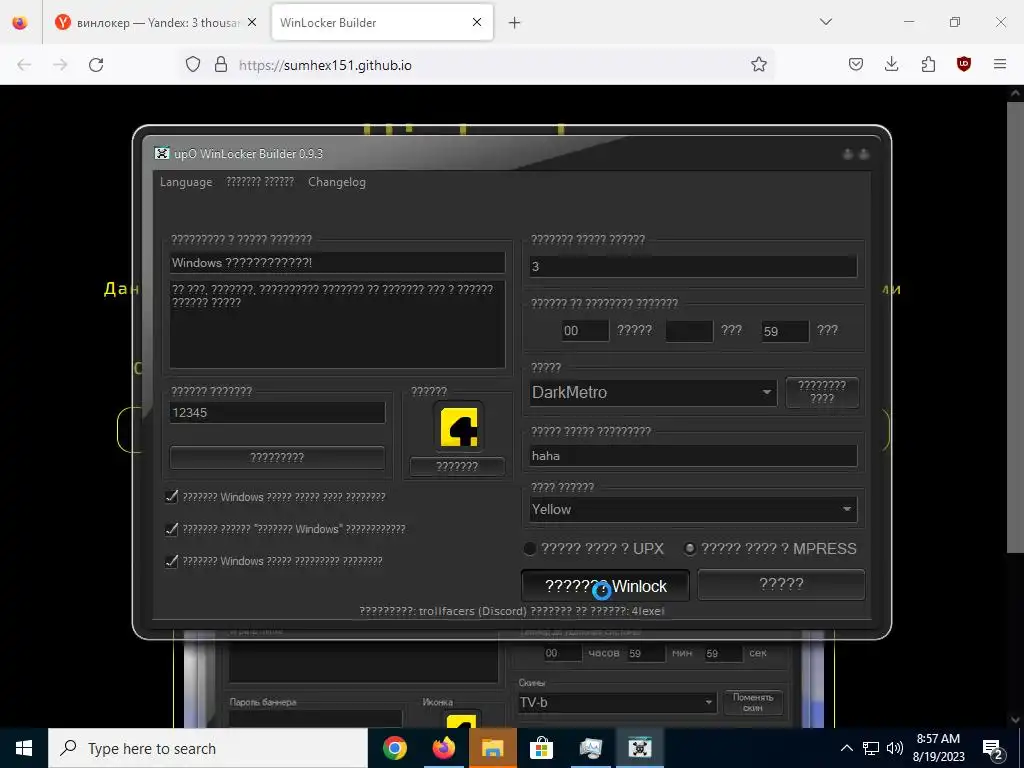
Task: Open a new browser tab
Action: pos(515,23)
